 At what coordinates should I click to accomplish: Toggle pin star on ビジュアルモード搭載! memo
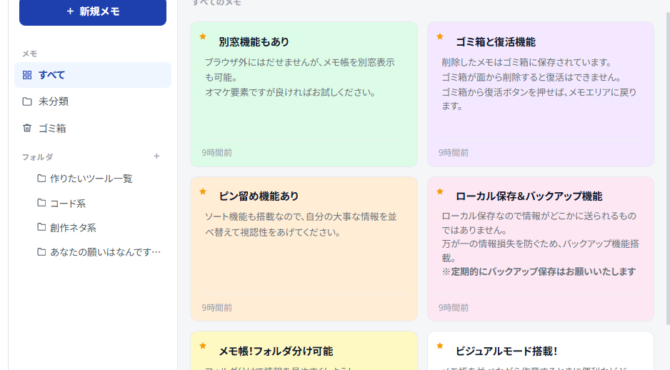440,346
